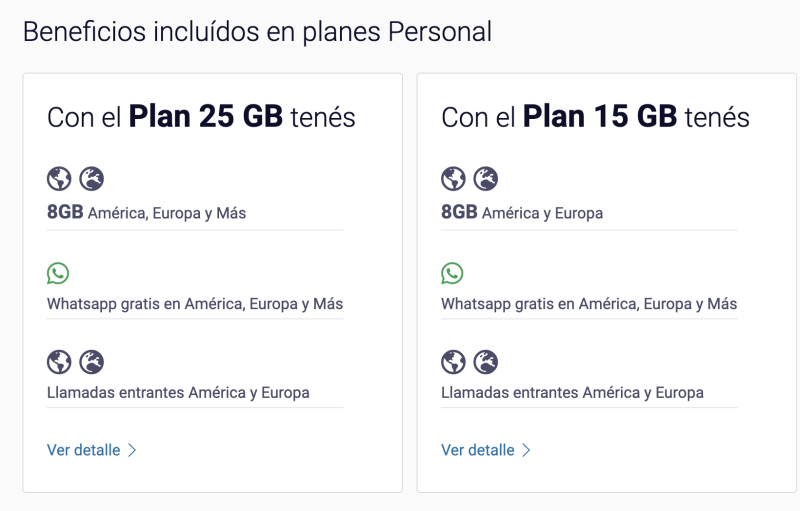The height and width of the screenshot is (511, 800).
Task: Expand chevron next to Plan 25 GB Ver detalle
Action: (132, 450)
